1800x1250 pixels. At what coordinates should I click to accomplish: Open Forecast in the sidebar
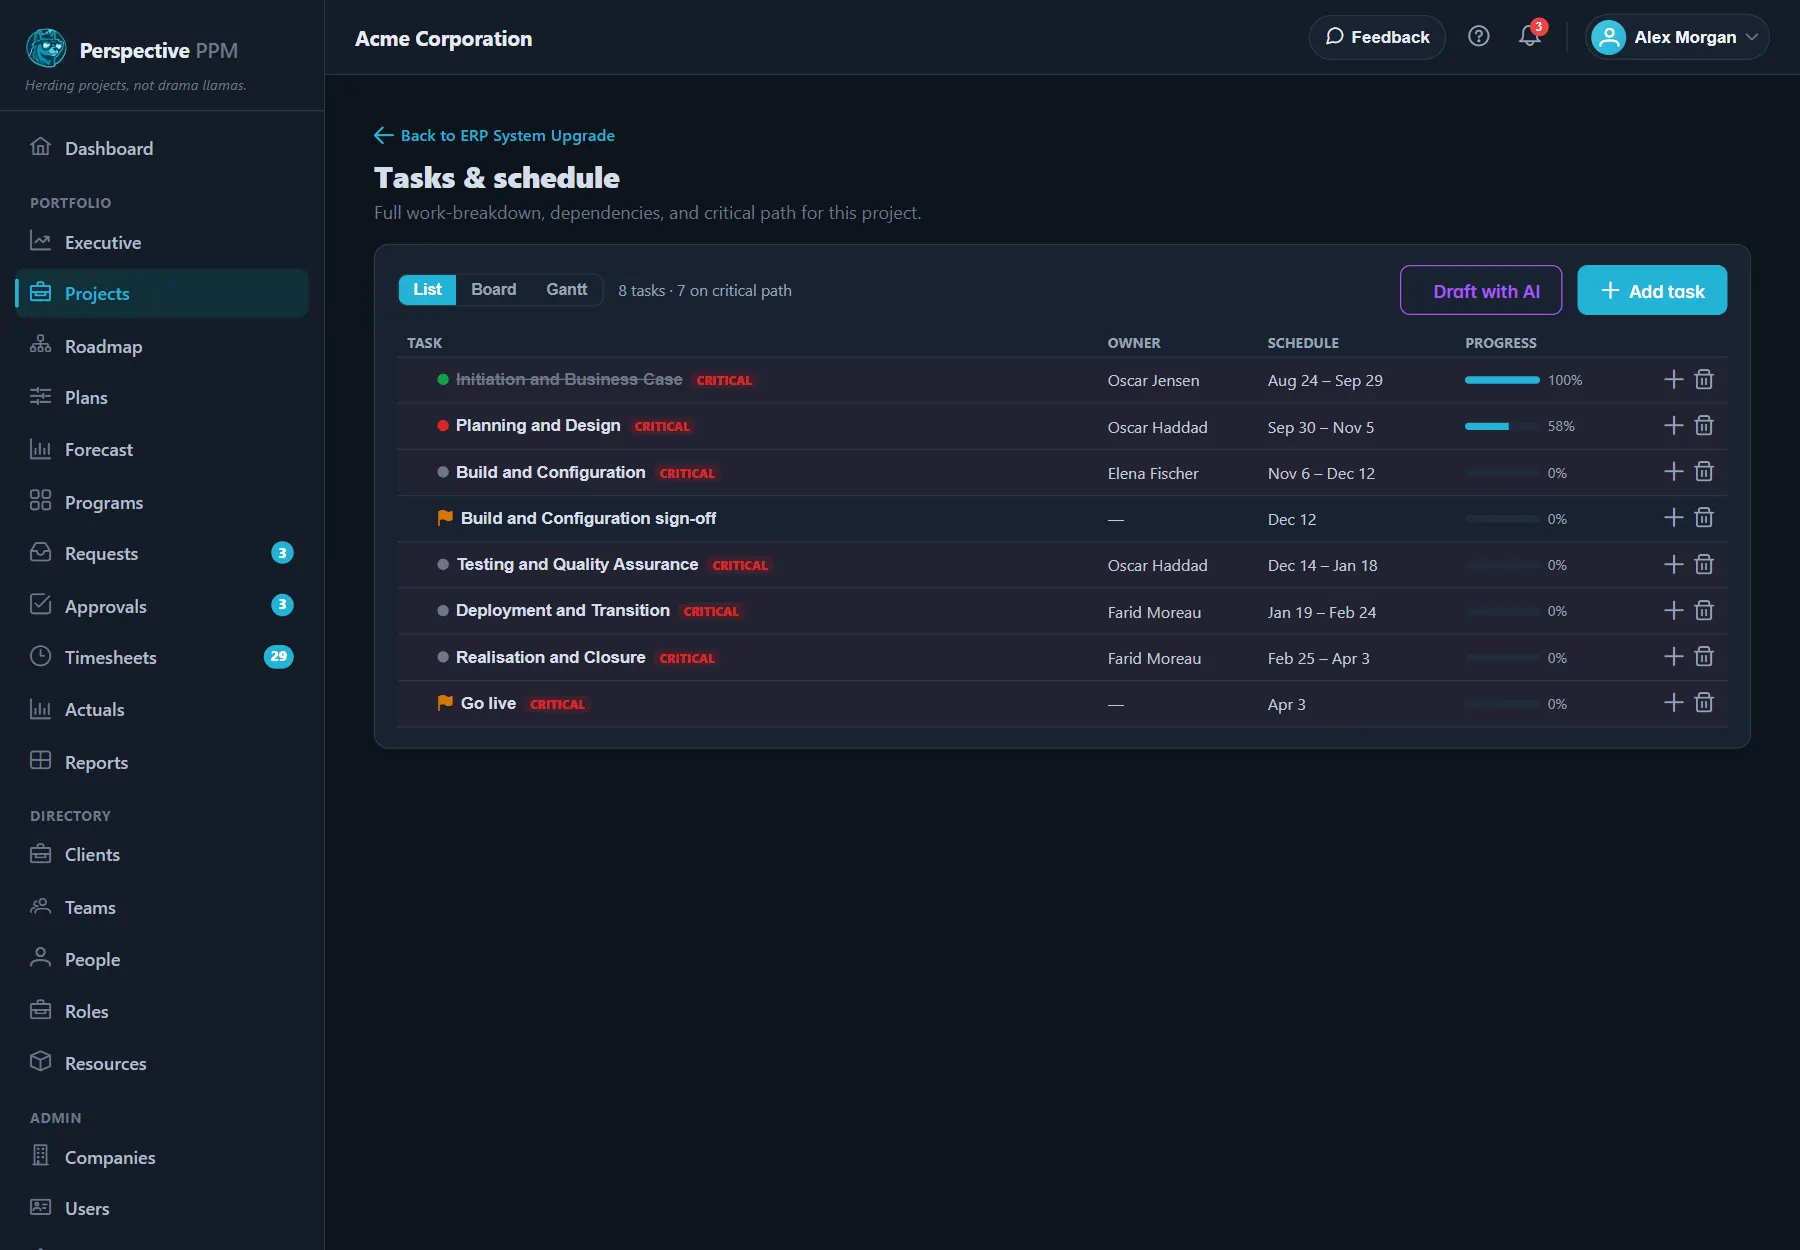pyautogui.click(x=162, y=450)
